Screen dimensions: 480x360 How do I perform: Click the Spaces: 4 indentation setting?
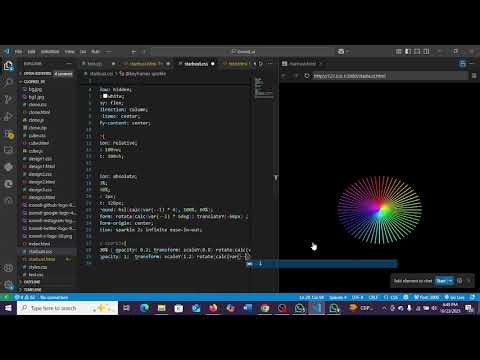tap(337, 297)
